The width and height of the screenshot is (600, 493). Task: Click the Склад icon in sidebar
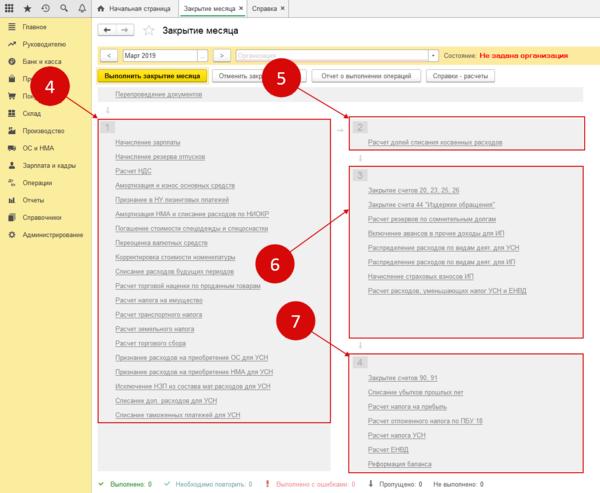point(12,113)
